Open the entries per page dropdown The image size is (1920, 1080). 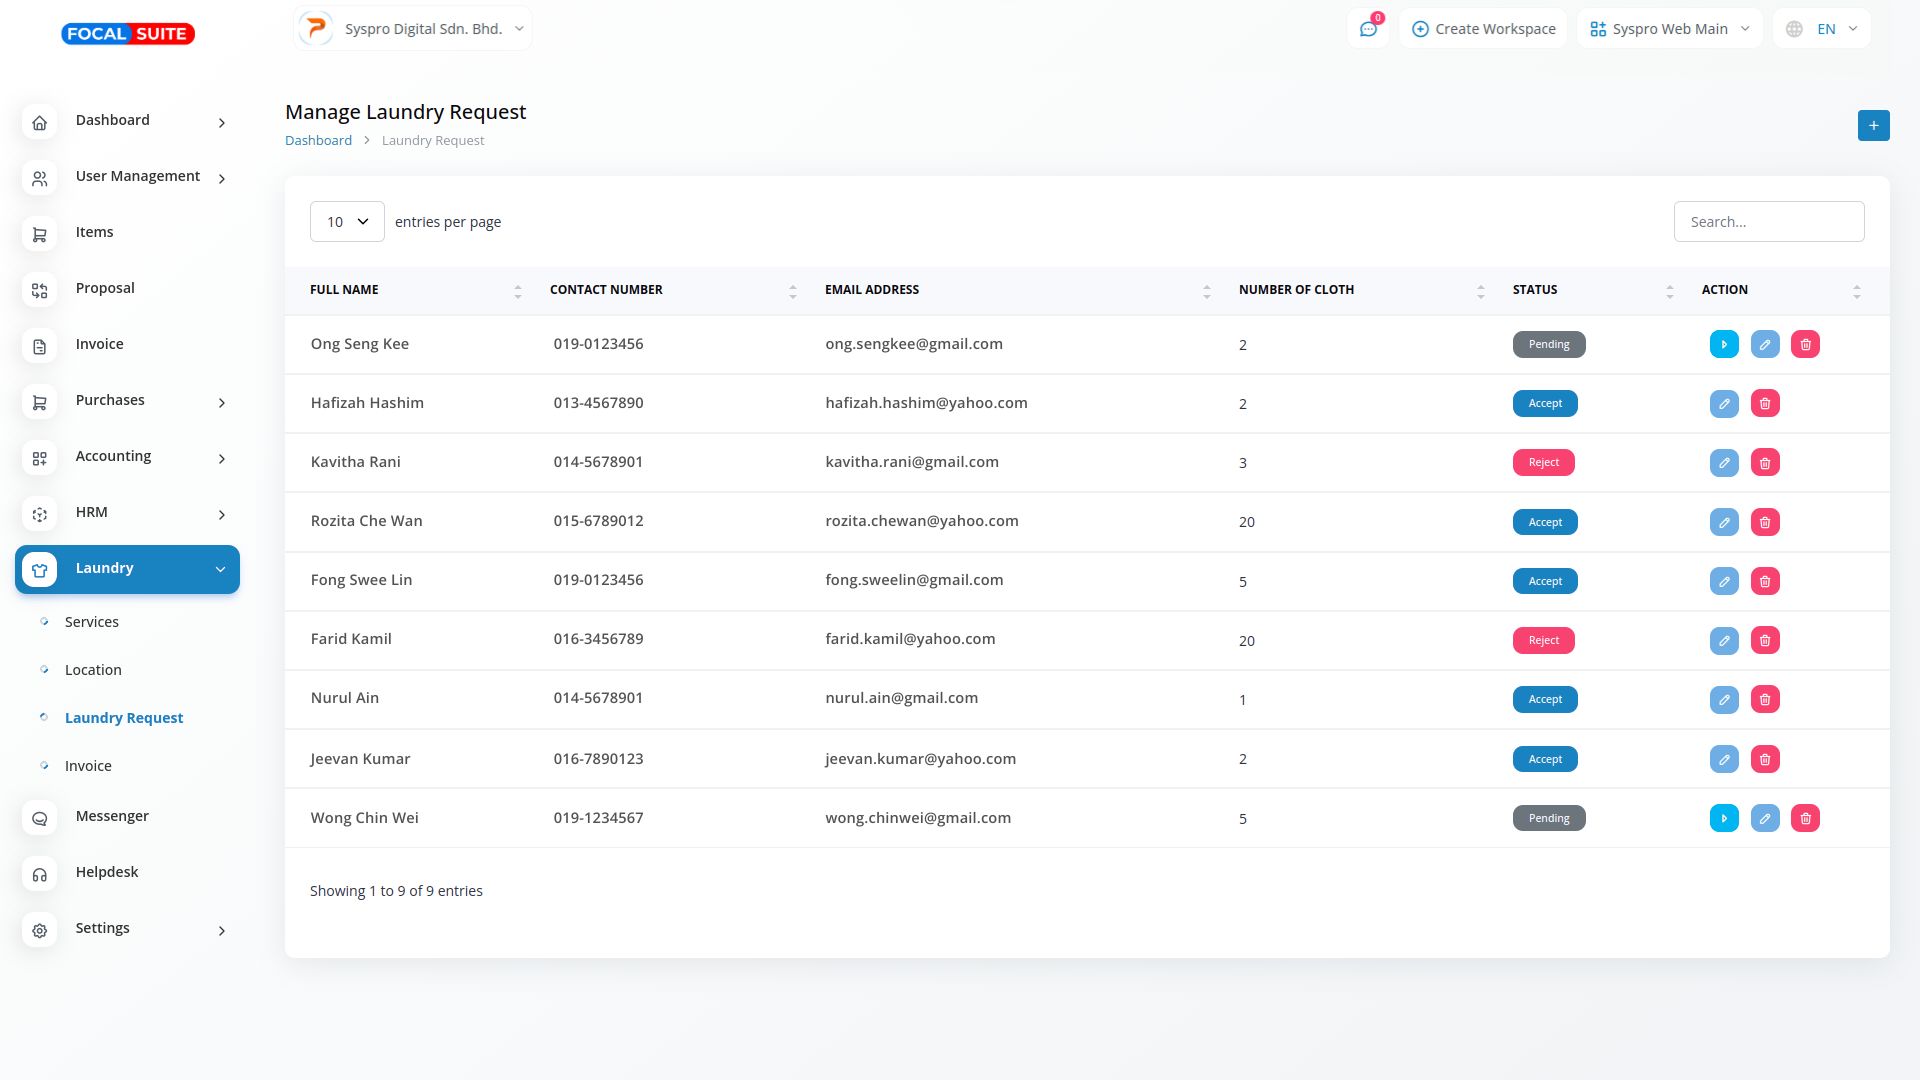pyautogui.click(x=347, y=222)
